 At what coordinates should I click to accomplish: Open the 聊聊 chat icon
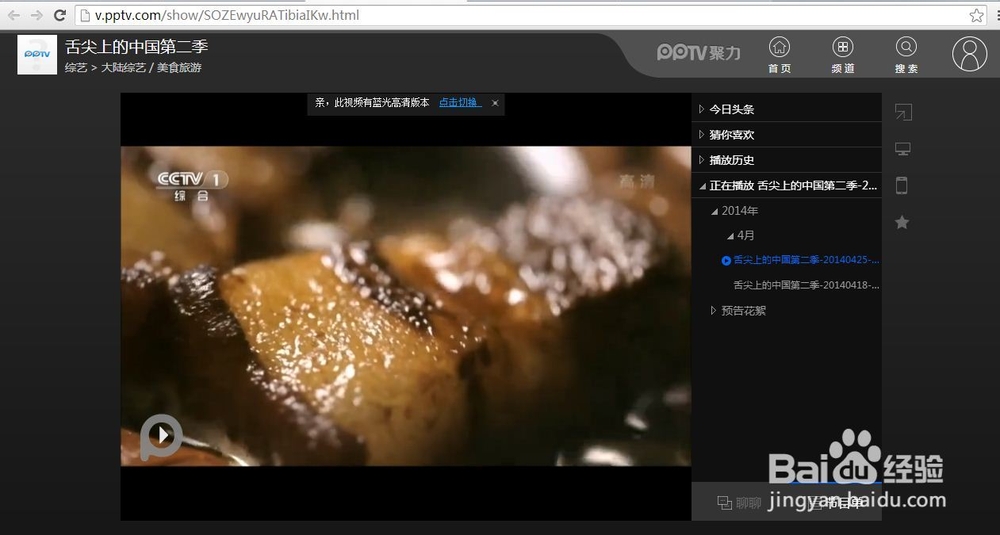pos(724,502)
